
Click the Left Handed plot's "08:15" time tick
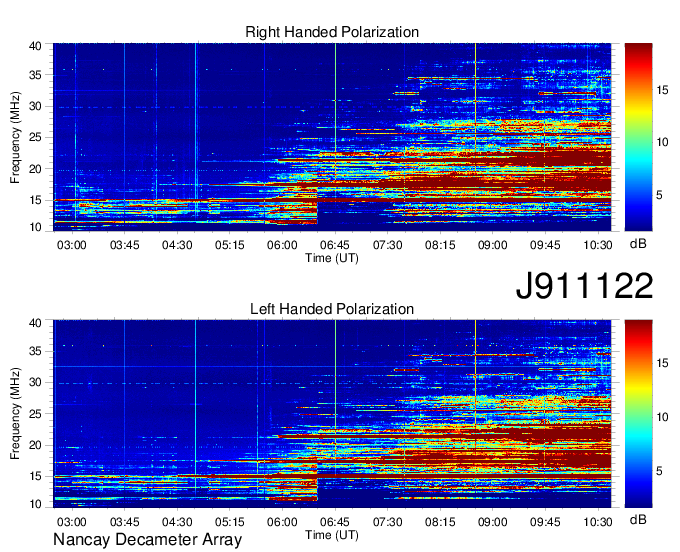[x=440, y=522]
